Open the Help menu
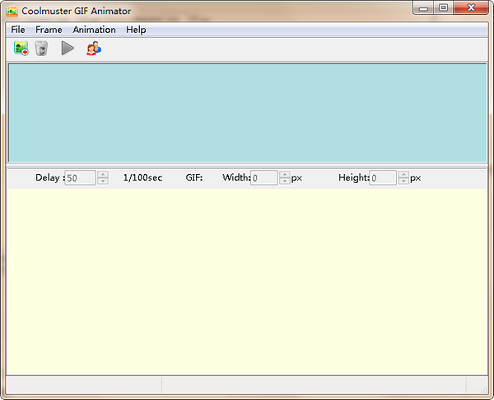Screen dimensions: 494x400 (x=136, y=30)
